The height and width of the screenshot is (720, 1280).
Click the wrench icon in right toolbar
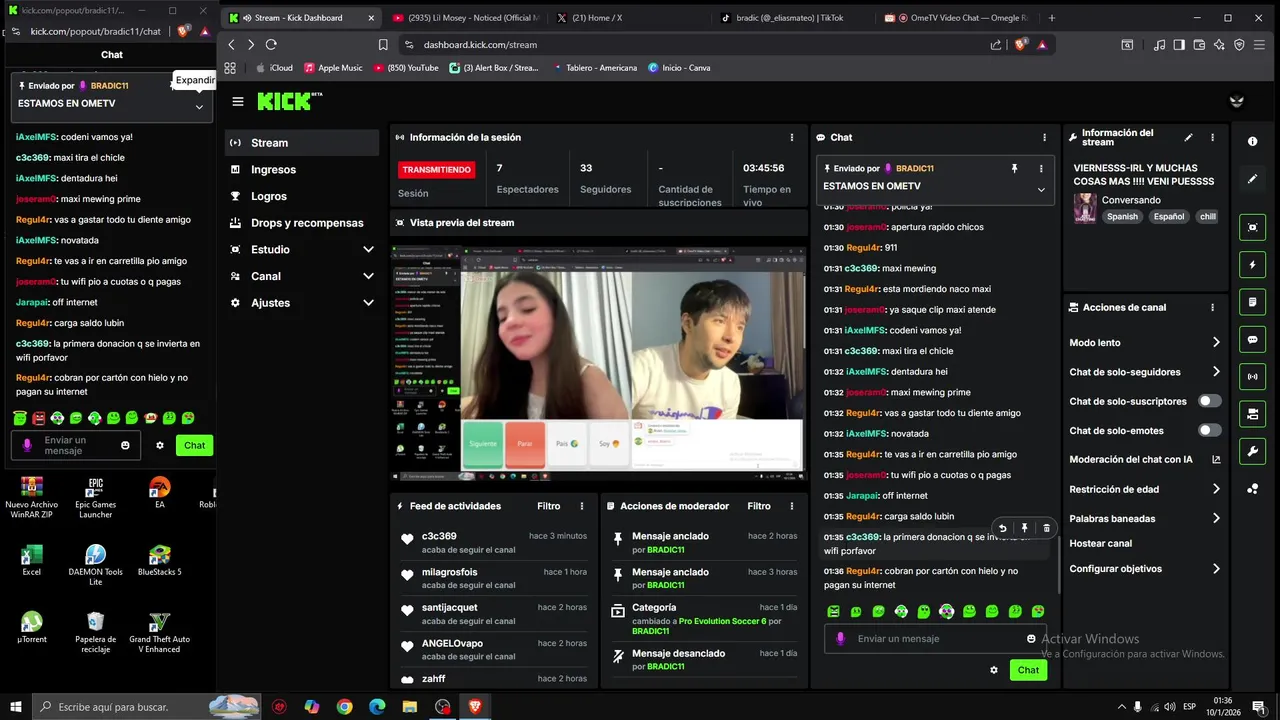(1252, 451)
